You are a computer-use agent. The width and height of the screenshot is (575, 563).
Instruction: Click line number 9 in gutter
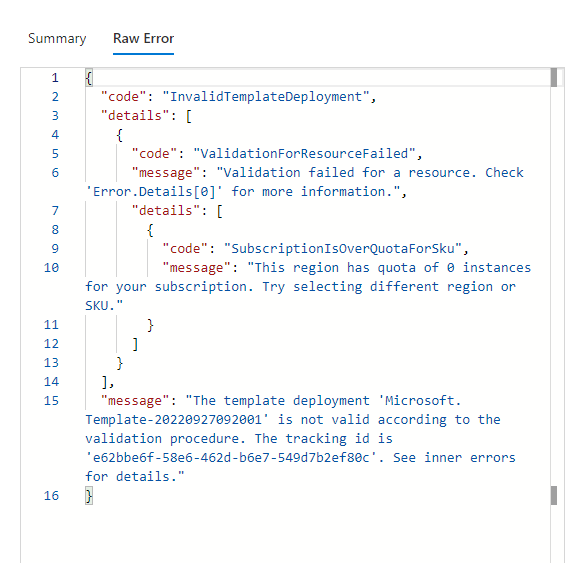point(55,249)
